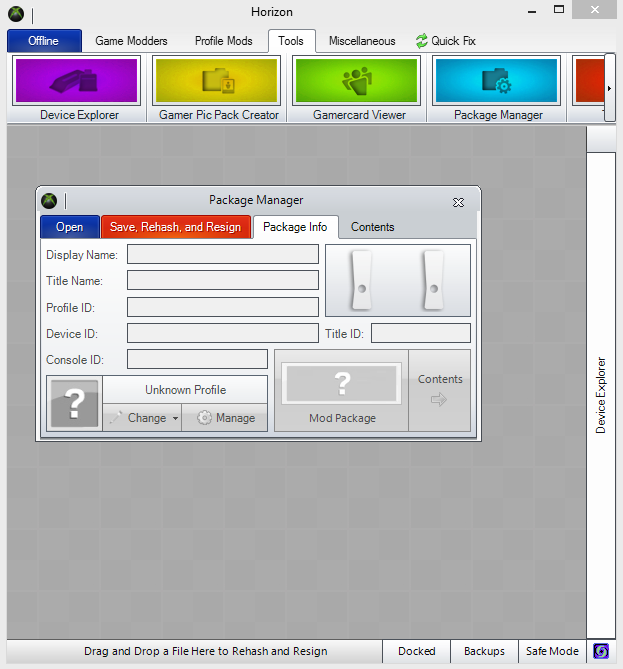623x669 pixels.
Task: Click the Title Name input field
Action: [223, 280]
